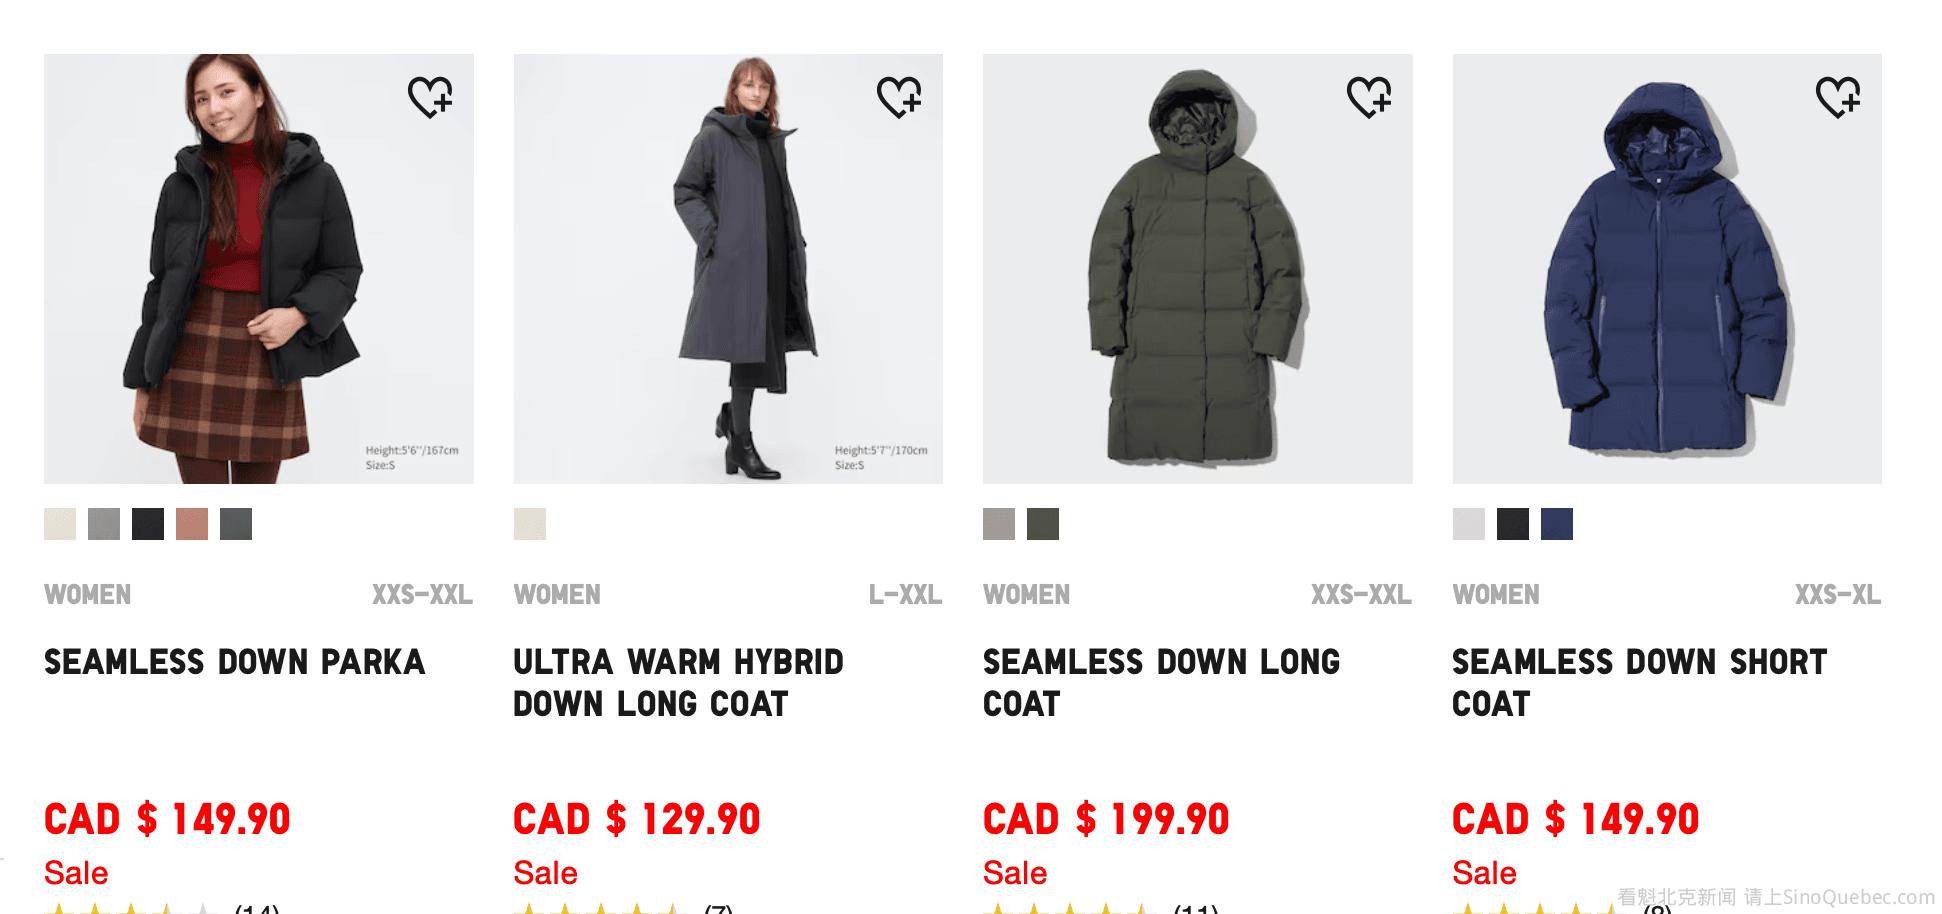Open Seamless Down Short Coat title link
This screenshot has height=914, width=1942.
pos(1638,683)
